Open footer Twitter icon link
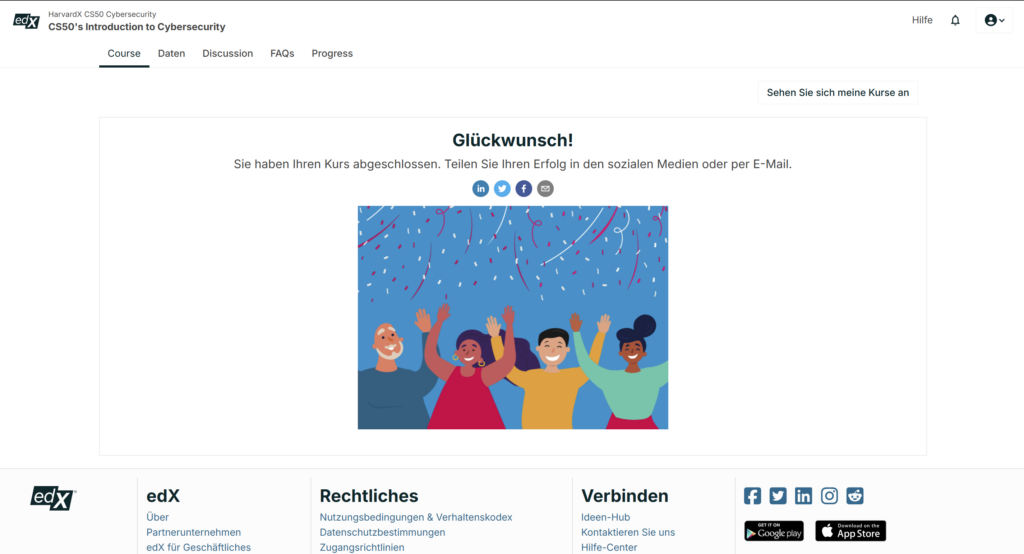The width and height of the screenshot is (1024, 554). click(778, 496)
